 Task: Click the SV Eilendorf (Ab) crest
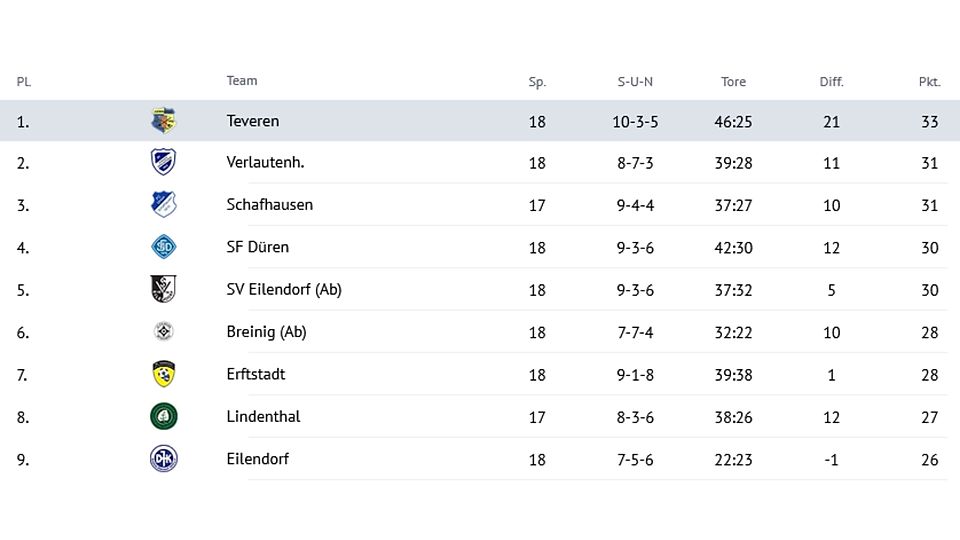[x=163, y=289]
